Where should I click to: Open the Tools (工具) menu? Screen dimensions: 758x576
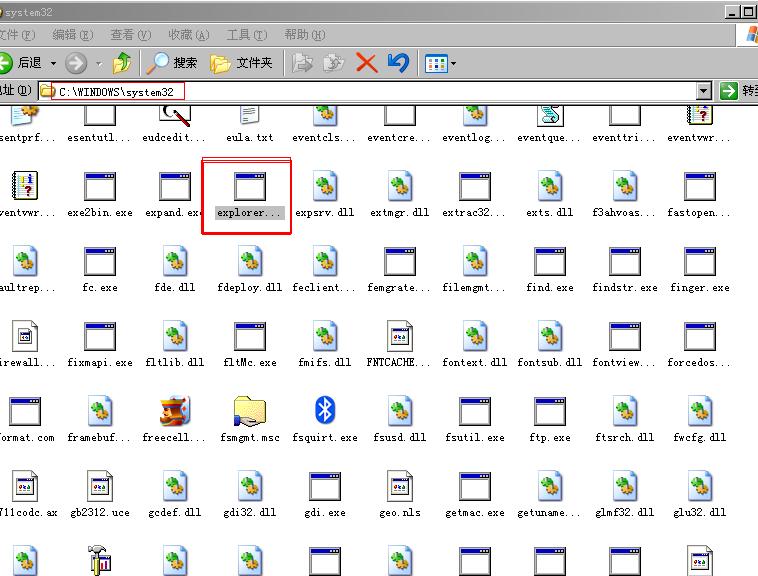pos(247,35)
